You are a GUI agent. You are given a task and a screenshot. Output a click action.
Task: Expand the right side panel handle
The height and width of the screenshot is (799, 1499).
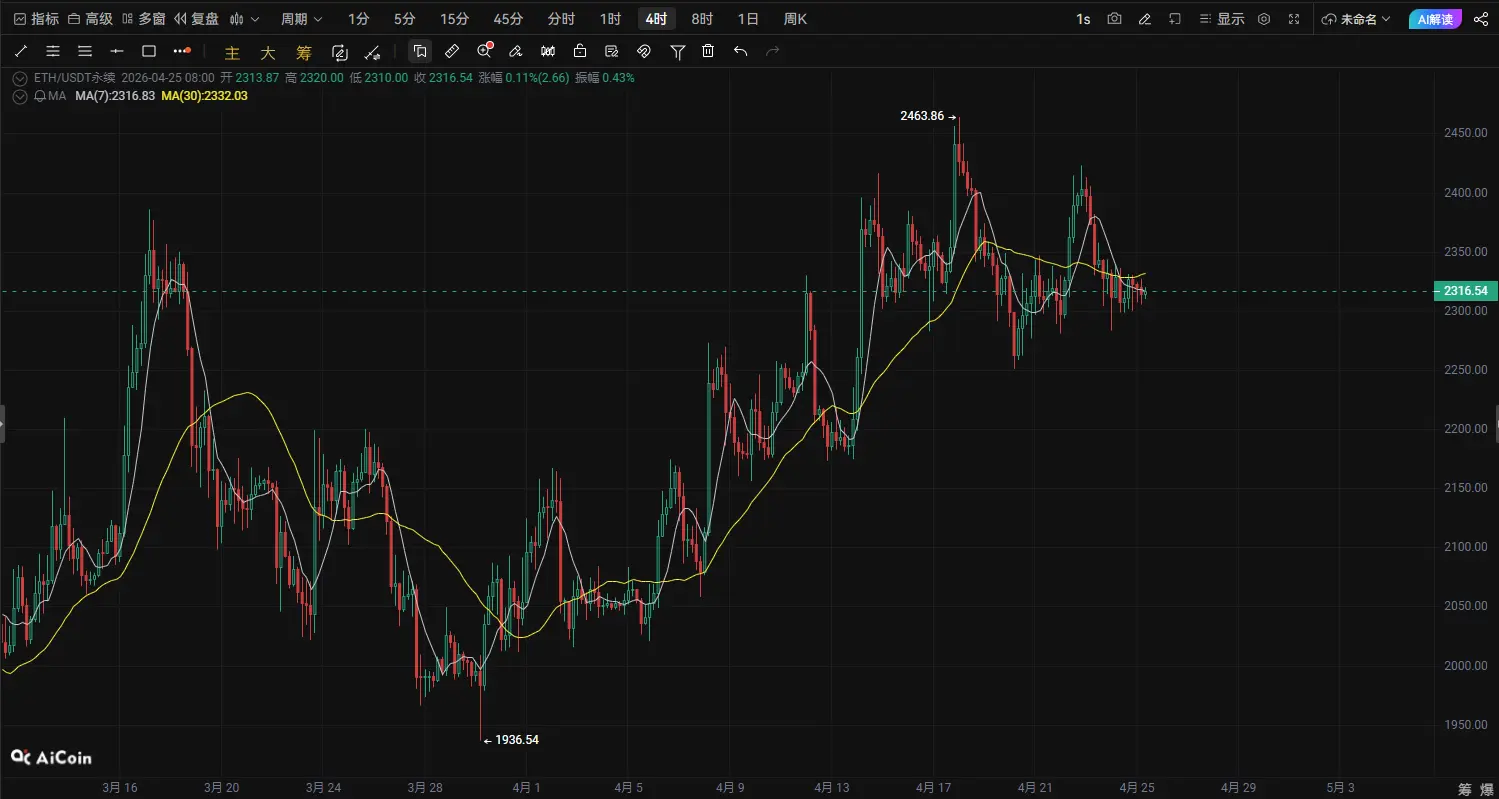[x=1496, y=424]
